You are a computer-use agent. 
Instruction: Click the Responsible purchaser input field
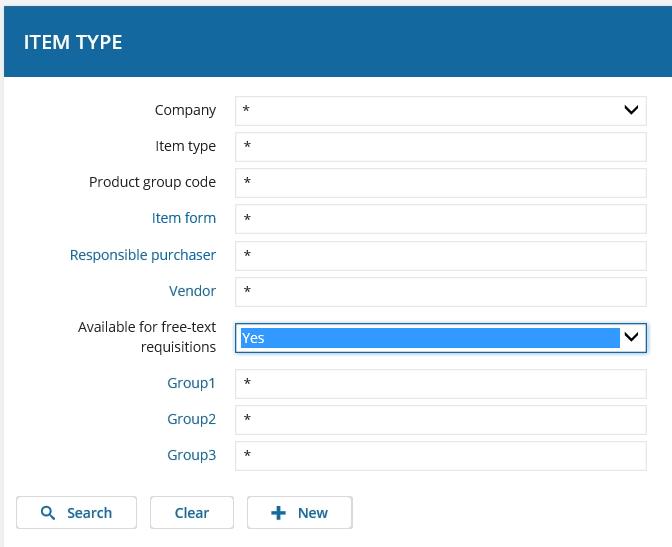pos(441,256)
